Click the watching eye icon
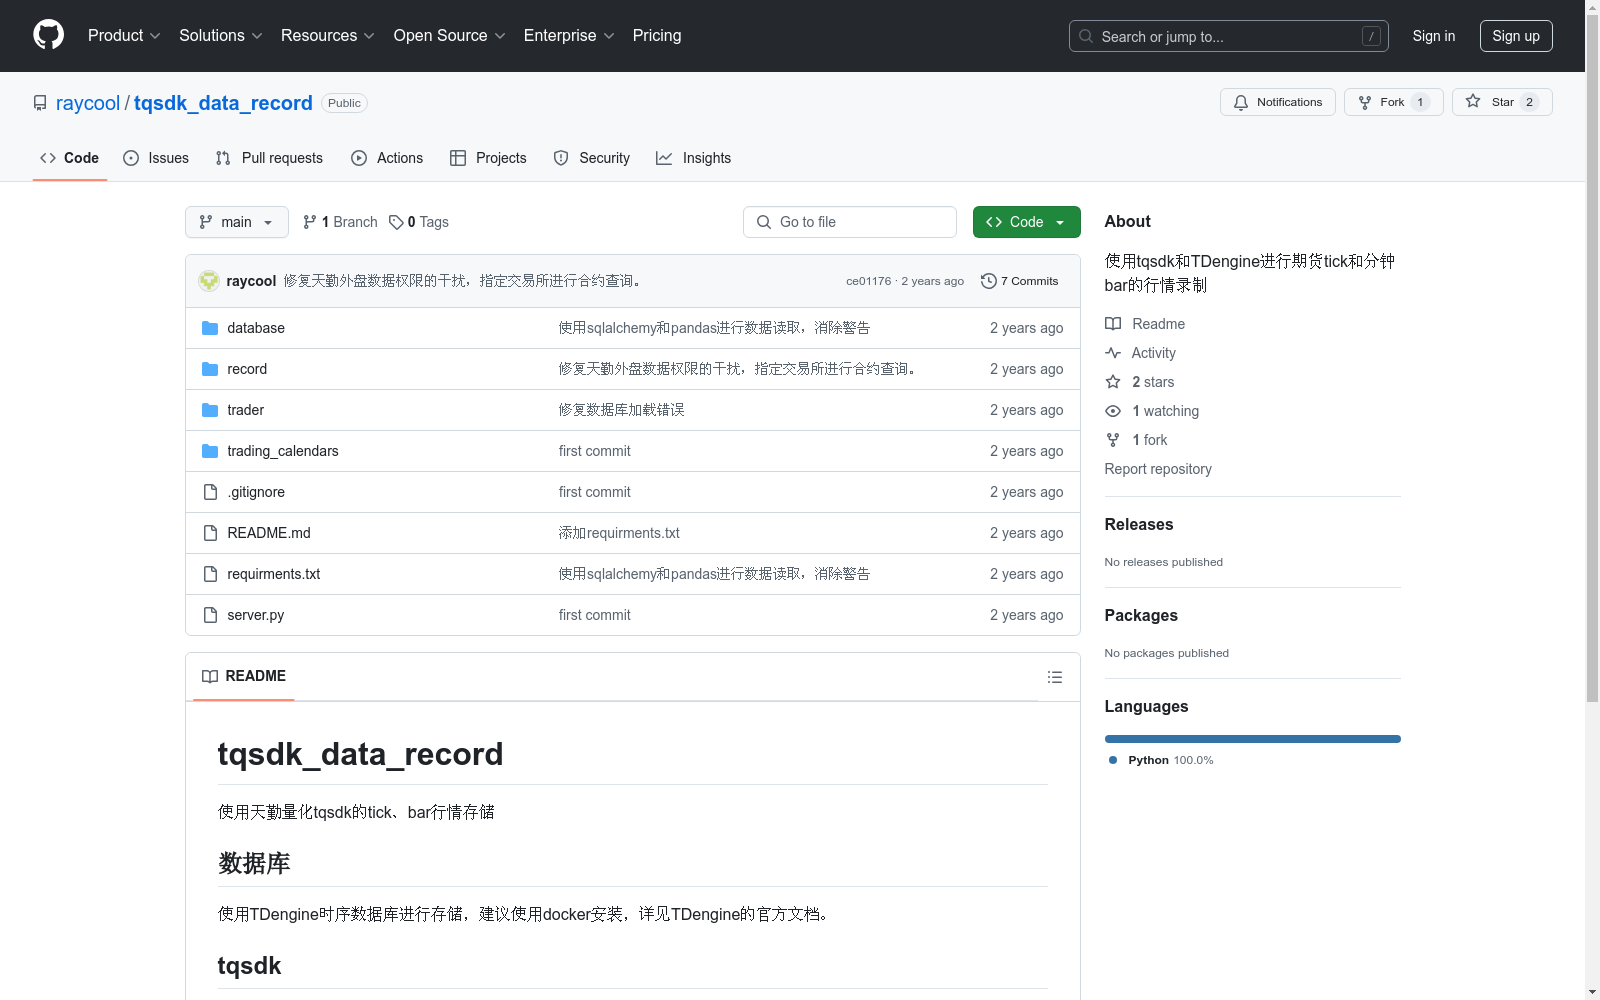Viewport: 1600px width, 1000px height. coord(1113,411)
